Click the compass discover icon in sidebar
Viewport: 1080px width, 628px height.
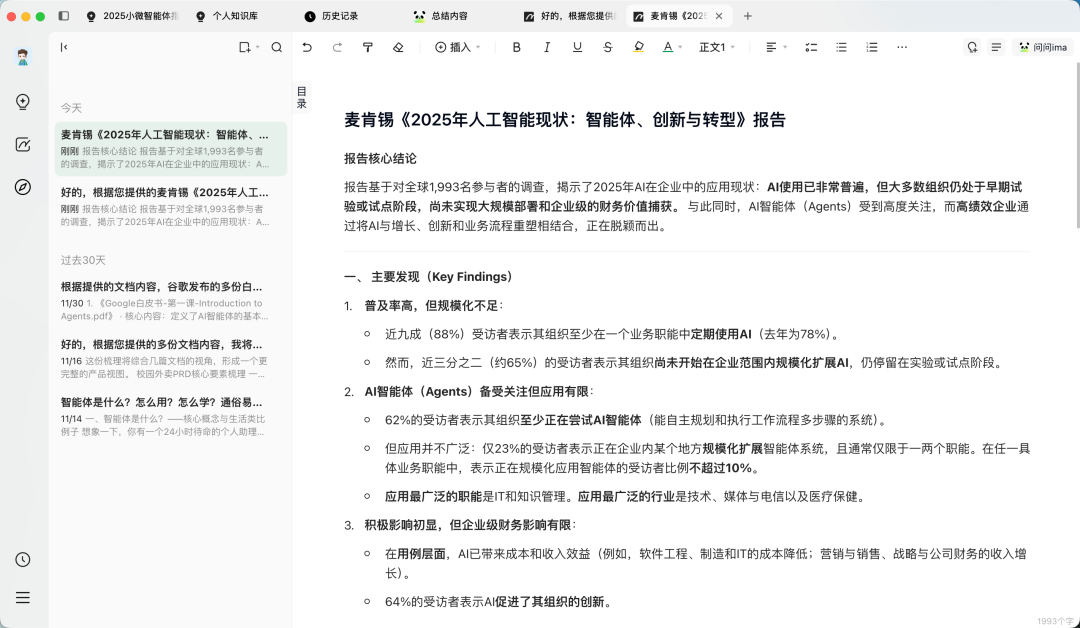click(23, 187)
